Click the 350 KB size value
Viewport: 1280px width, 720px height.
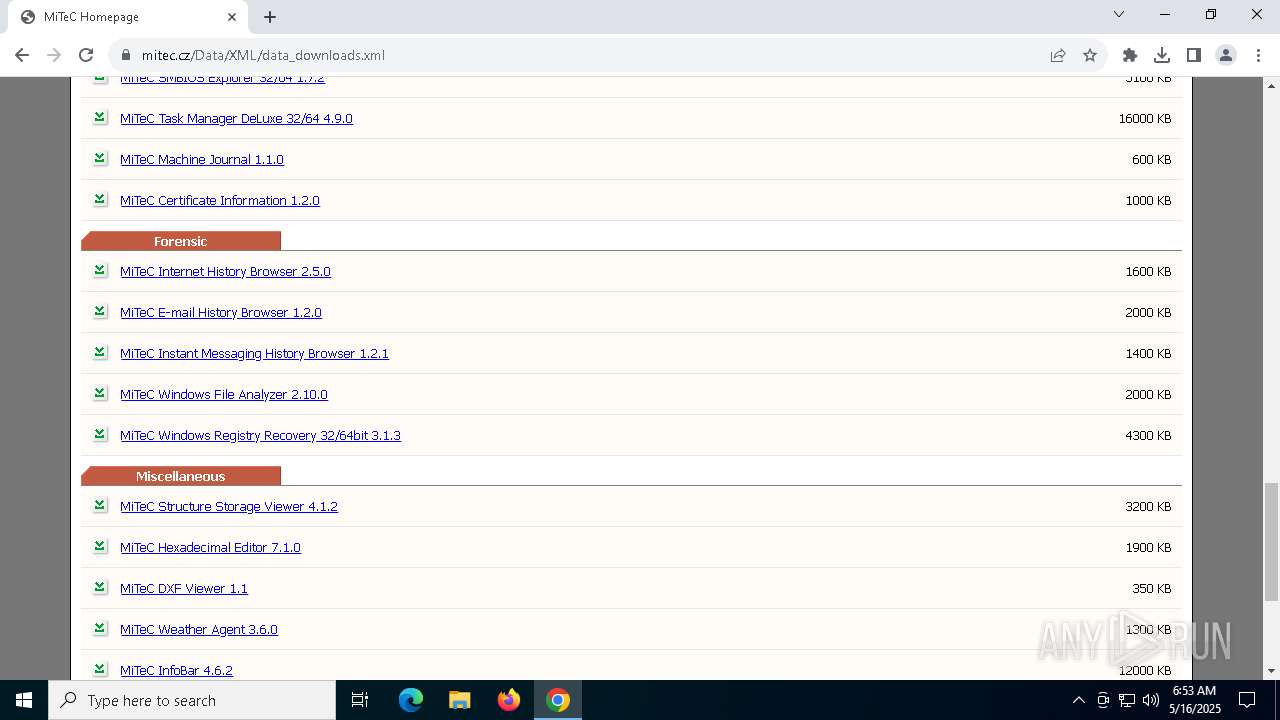1151,588
